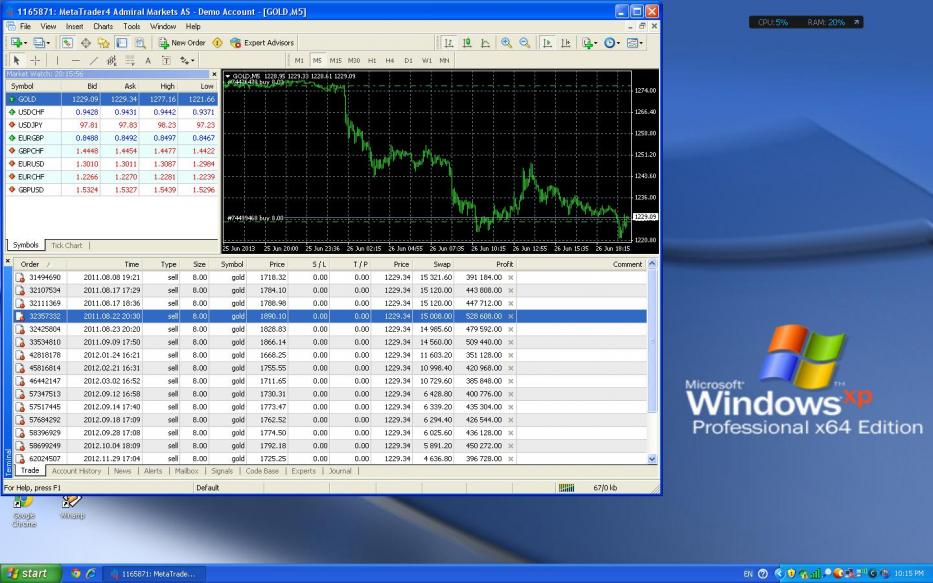Open Chrome from the quick launch bar
The image size is (933, 583).
click(x=76, y=573)
